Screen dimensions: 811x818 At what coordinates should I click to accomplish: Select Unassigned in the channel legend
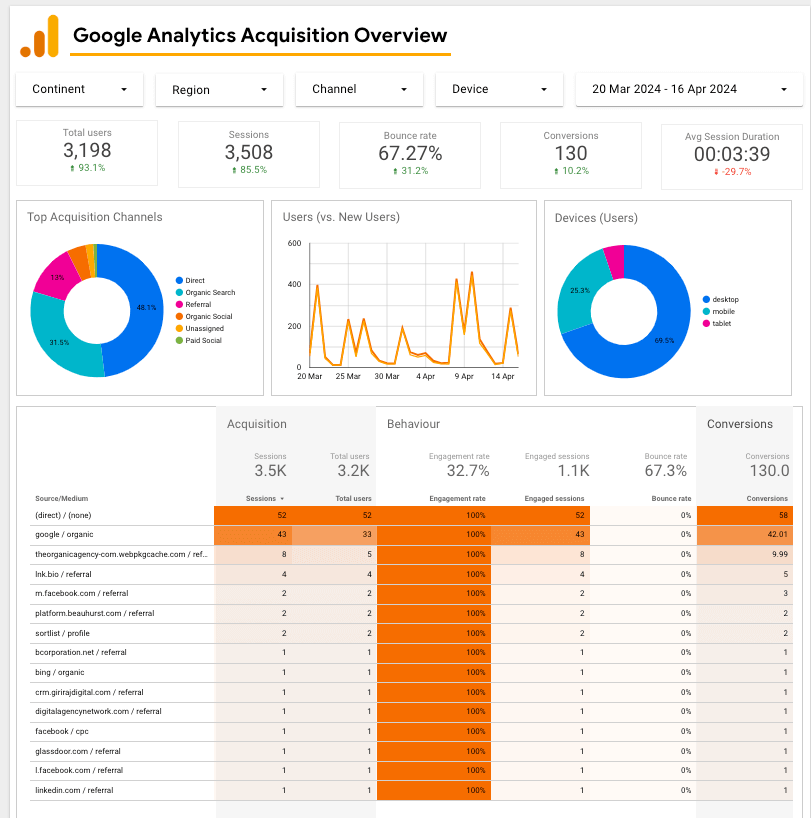click(x=200, y=329)
